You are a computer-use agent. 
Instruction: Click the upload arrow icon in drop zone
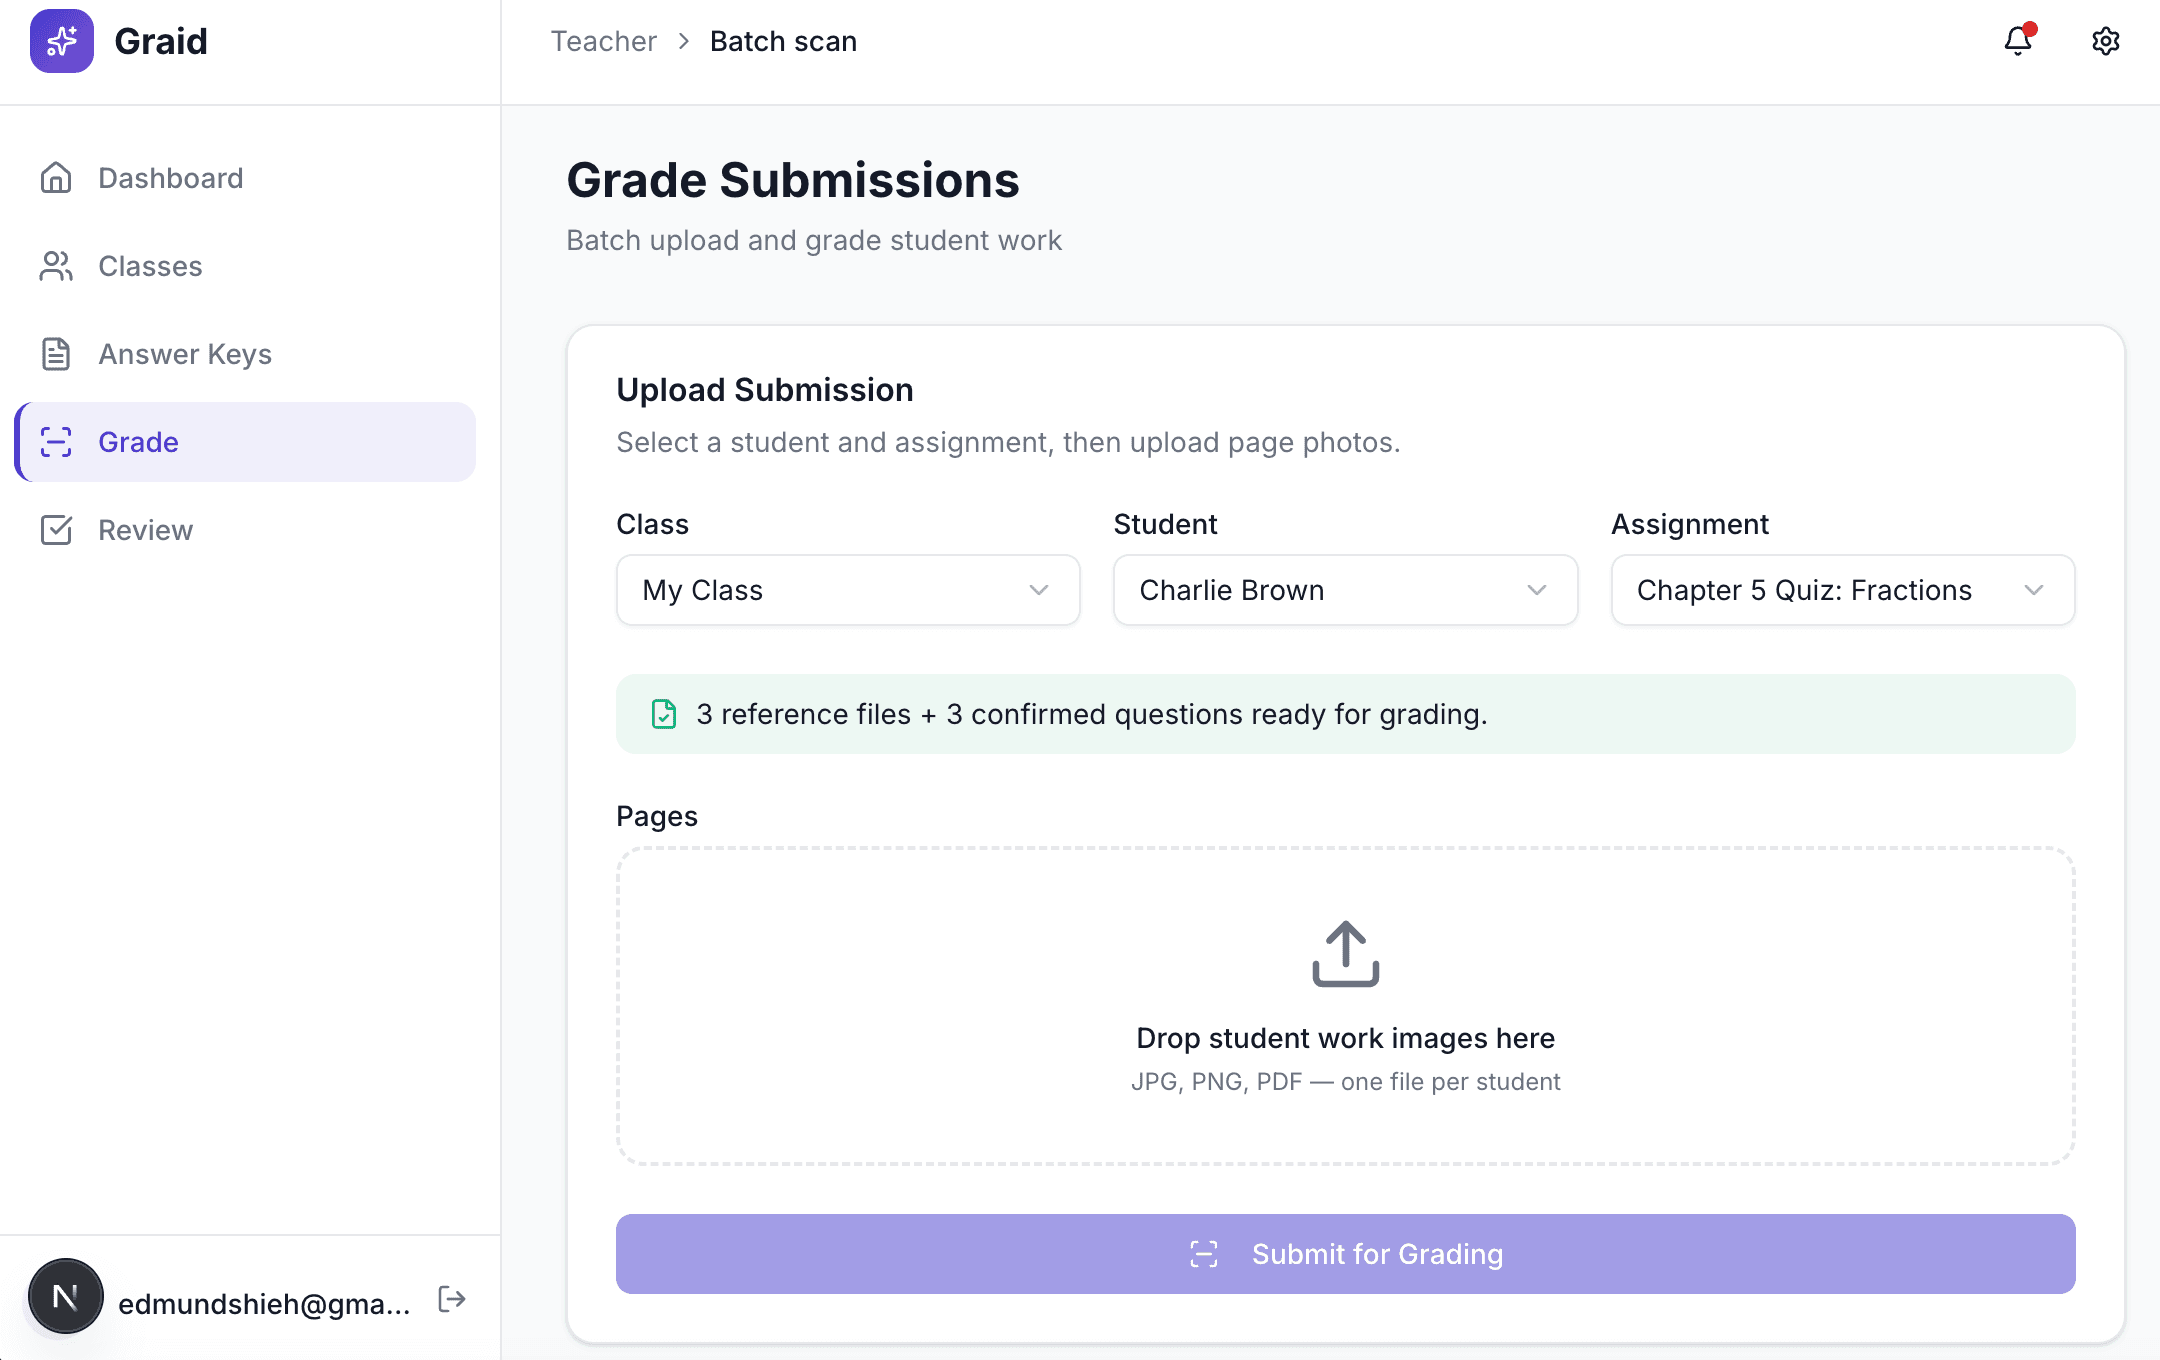pos(1345,954)
